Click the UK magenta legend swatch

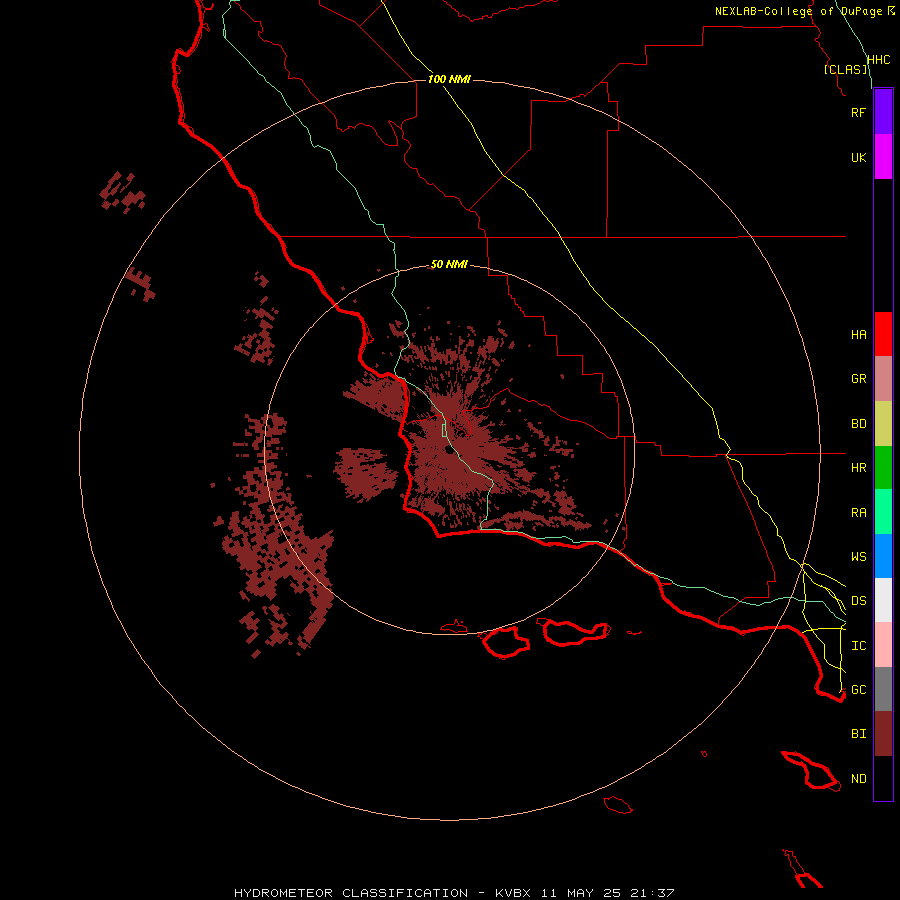883,157
